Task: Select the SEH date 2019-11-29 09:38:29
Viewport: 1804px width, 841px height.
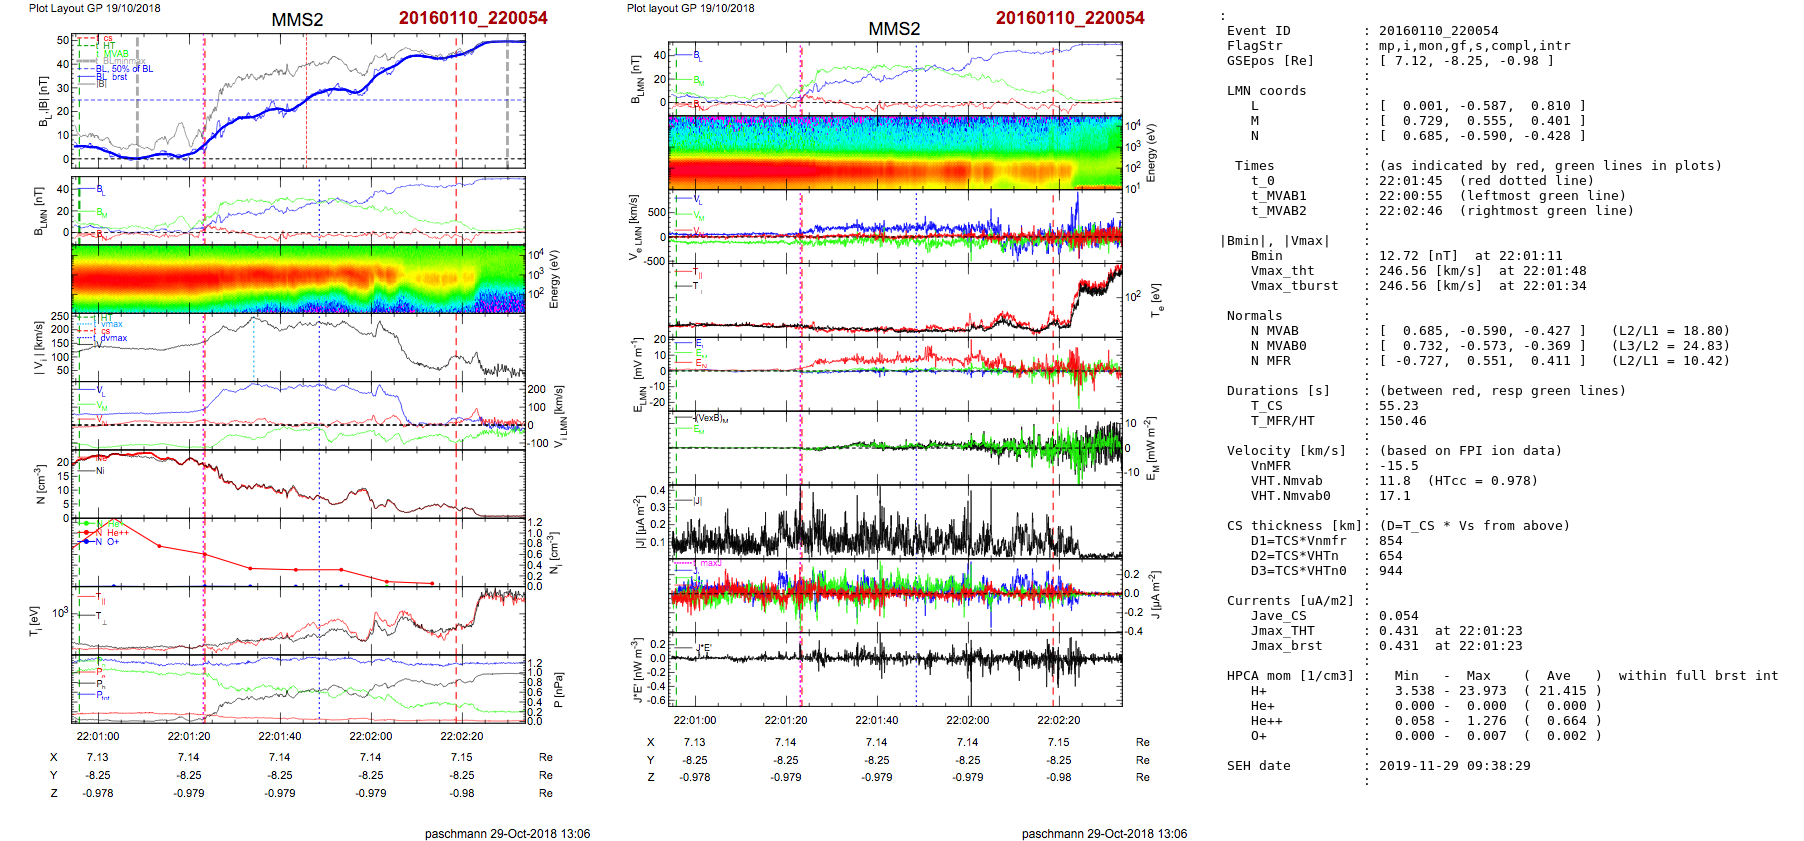Action: (1454, 766)
